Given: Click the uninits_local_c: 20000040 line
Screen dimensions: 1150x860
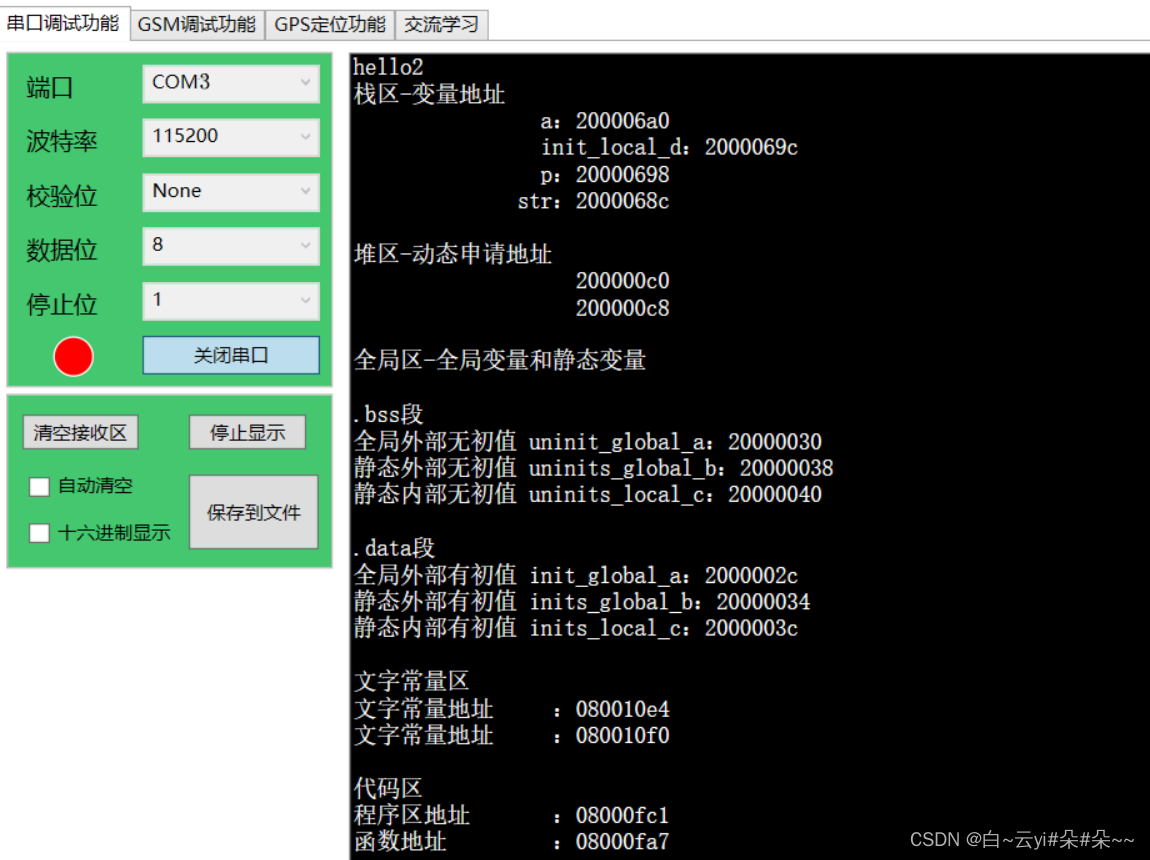Looking at the screenshot, I should pyautogui.click(x=587, y=494).
